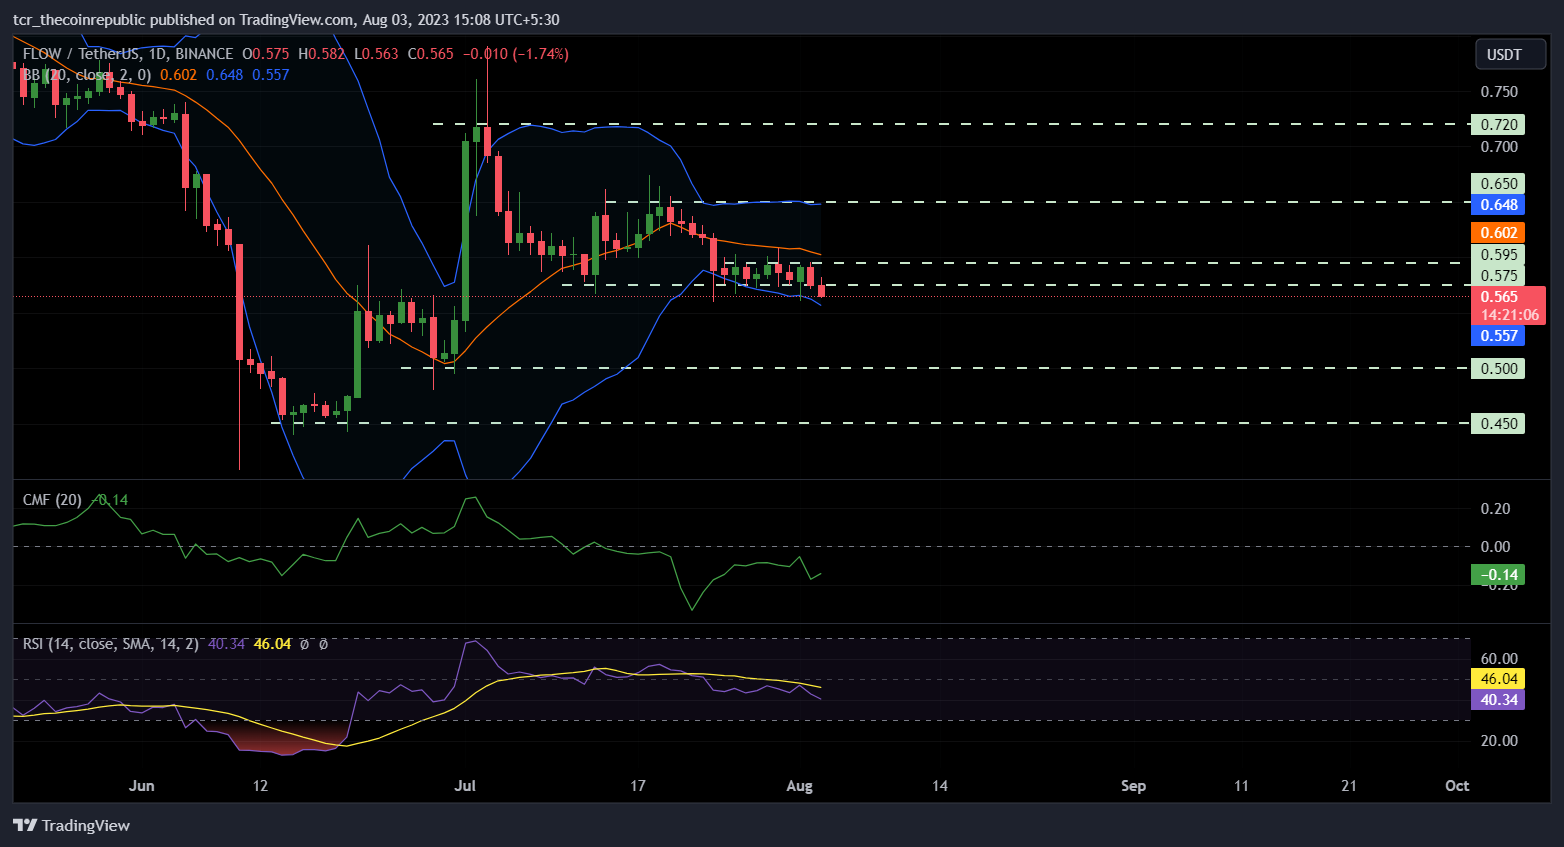The image size is (1564, 847).
Task: Select the CMF (20) indicator legend
Action: tap(52, 500)
